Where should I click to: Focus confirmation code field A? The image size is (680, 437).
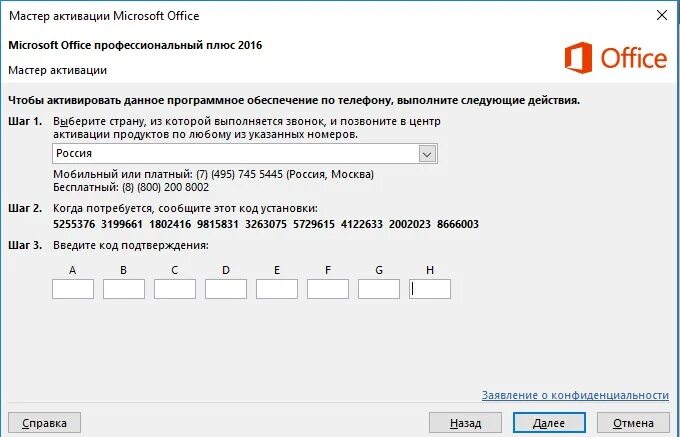[73, 289]
